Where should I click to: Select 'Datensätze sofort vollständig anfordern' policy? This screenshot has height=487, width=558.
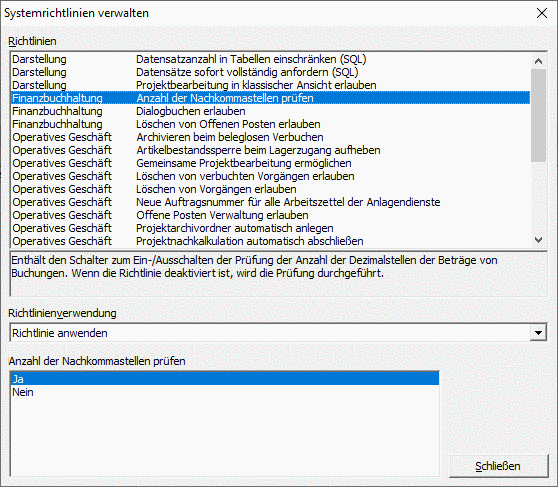[x=270, y=72]
